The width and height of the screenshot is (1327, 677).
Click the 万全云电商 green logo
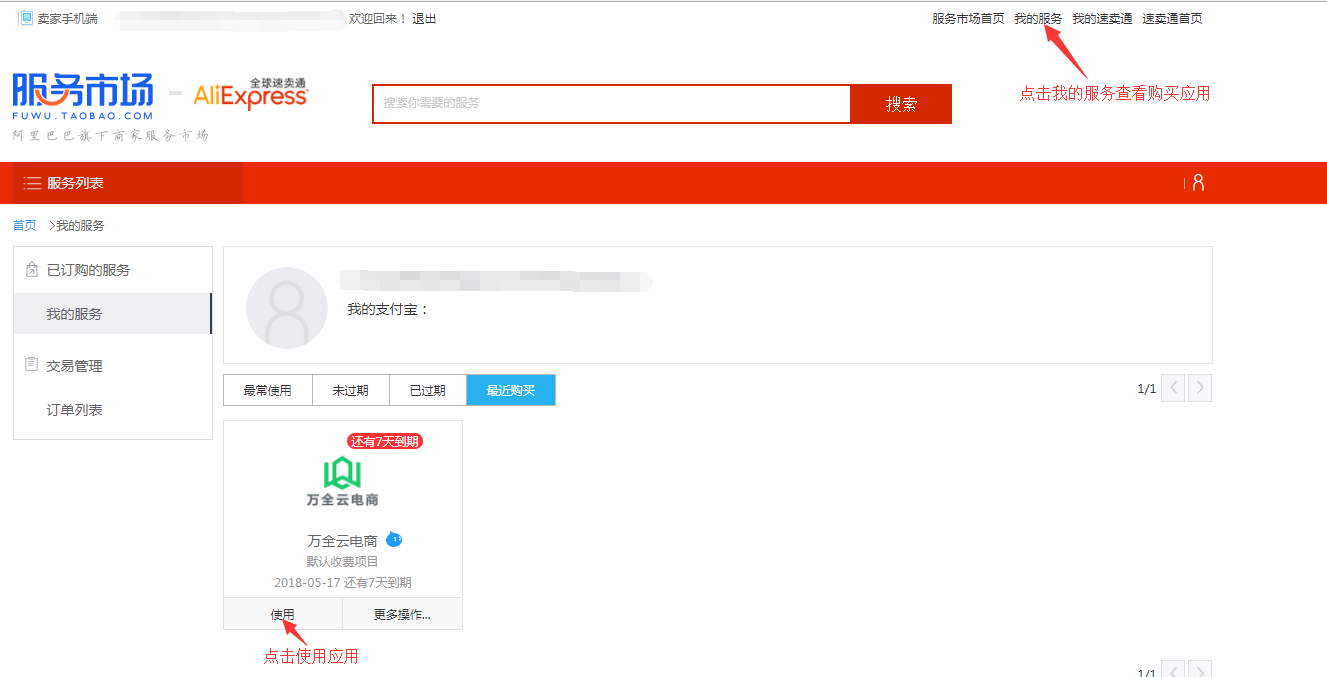[x=342, y=480]
